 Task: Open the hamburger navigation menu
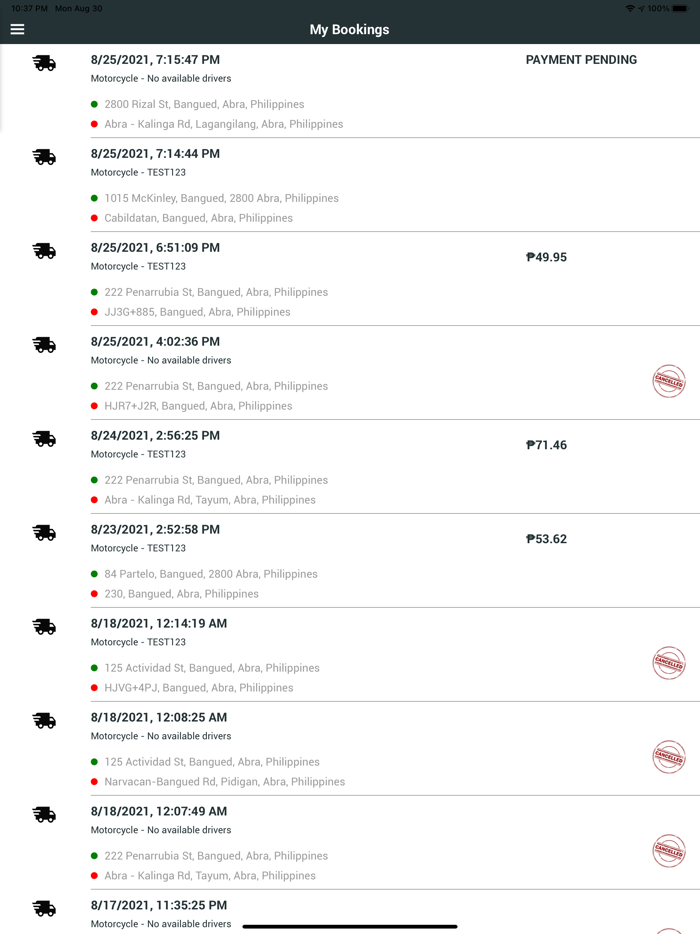coord(17,29)
